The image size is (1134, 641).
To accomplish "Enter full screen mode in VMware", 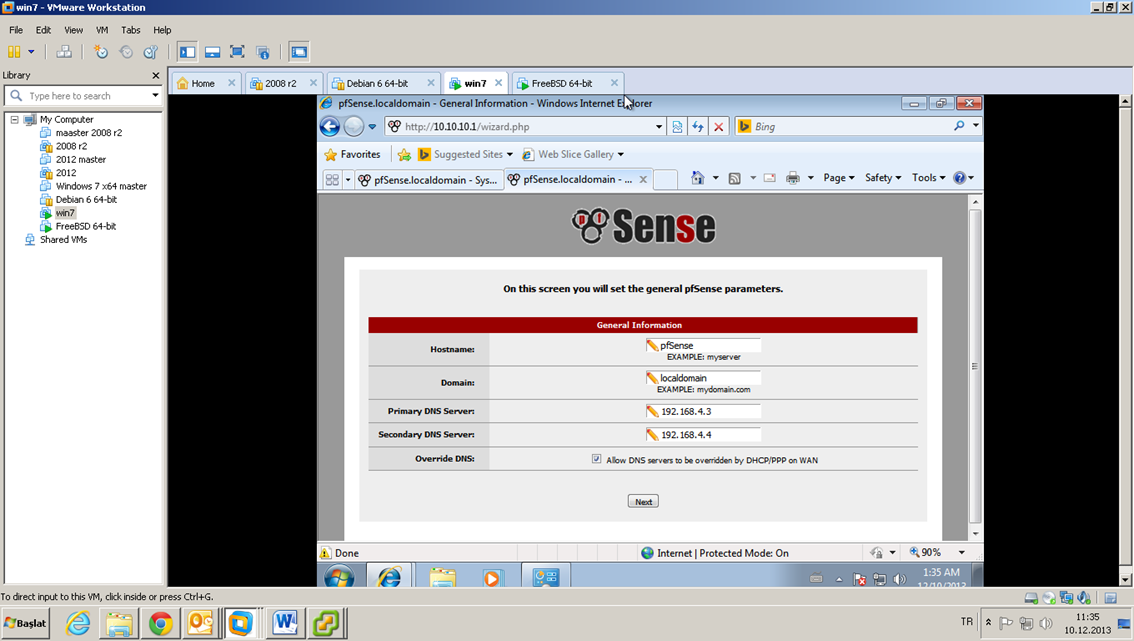I will [237, 52].
